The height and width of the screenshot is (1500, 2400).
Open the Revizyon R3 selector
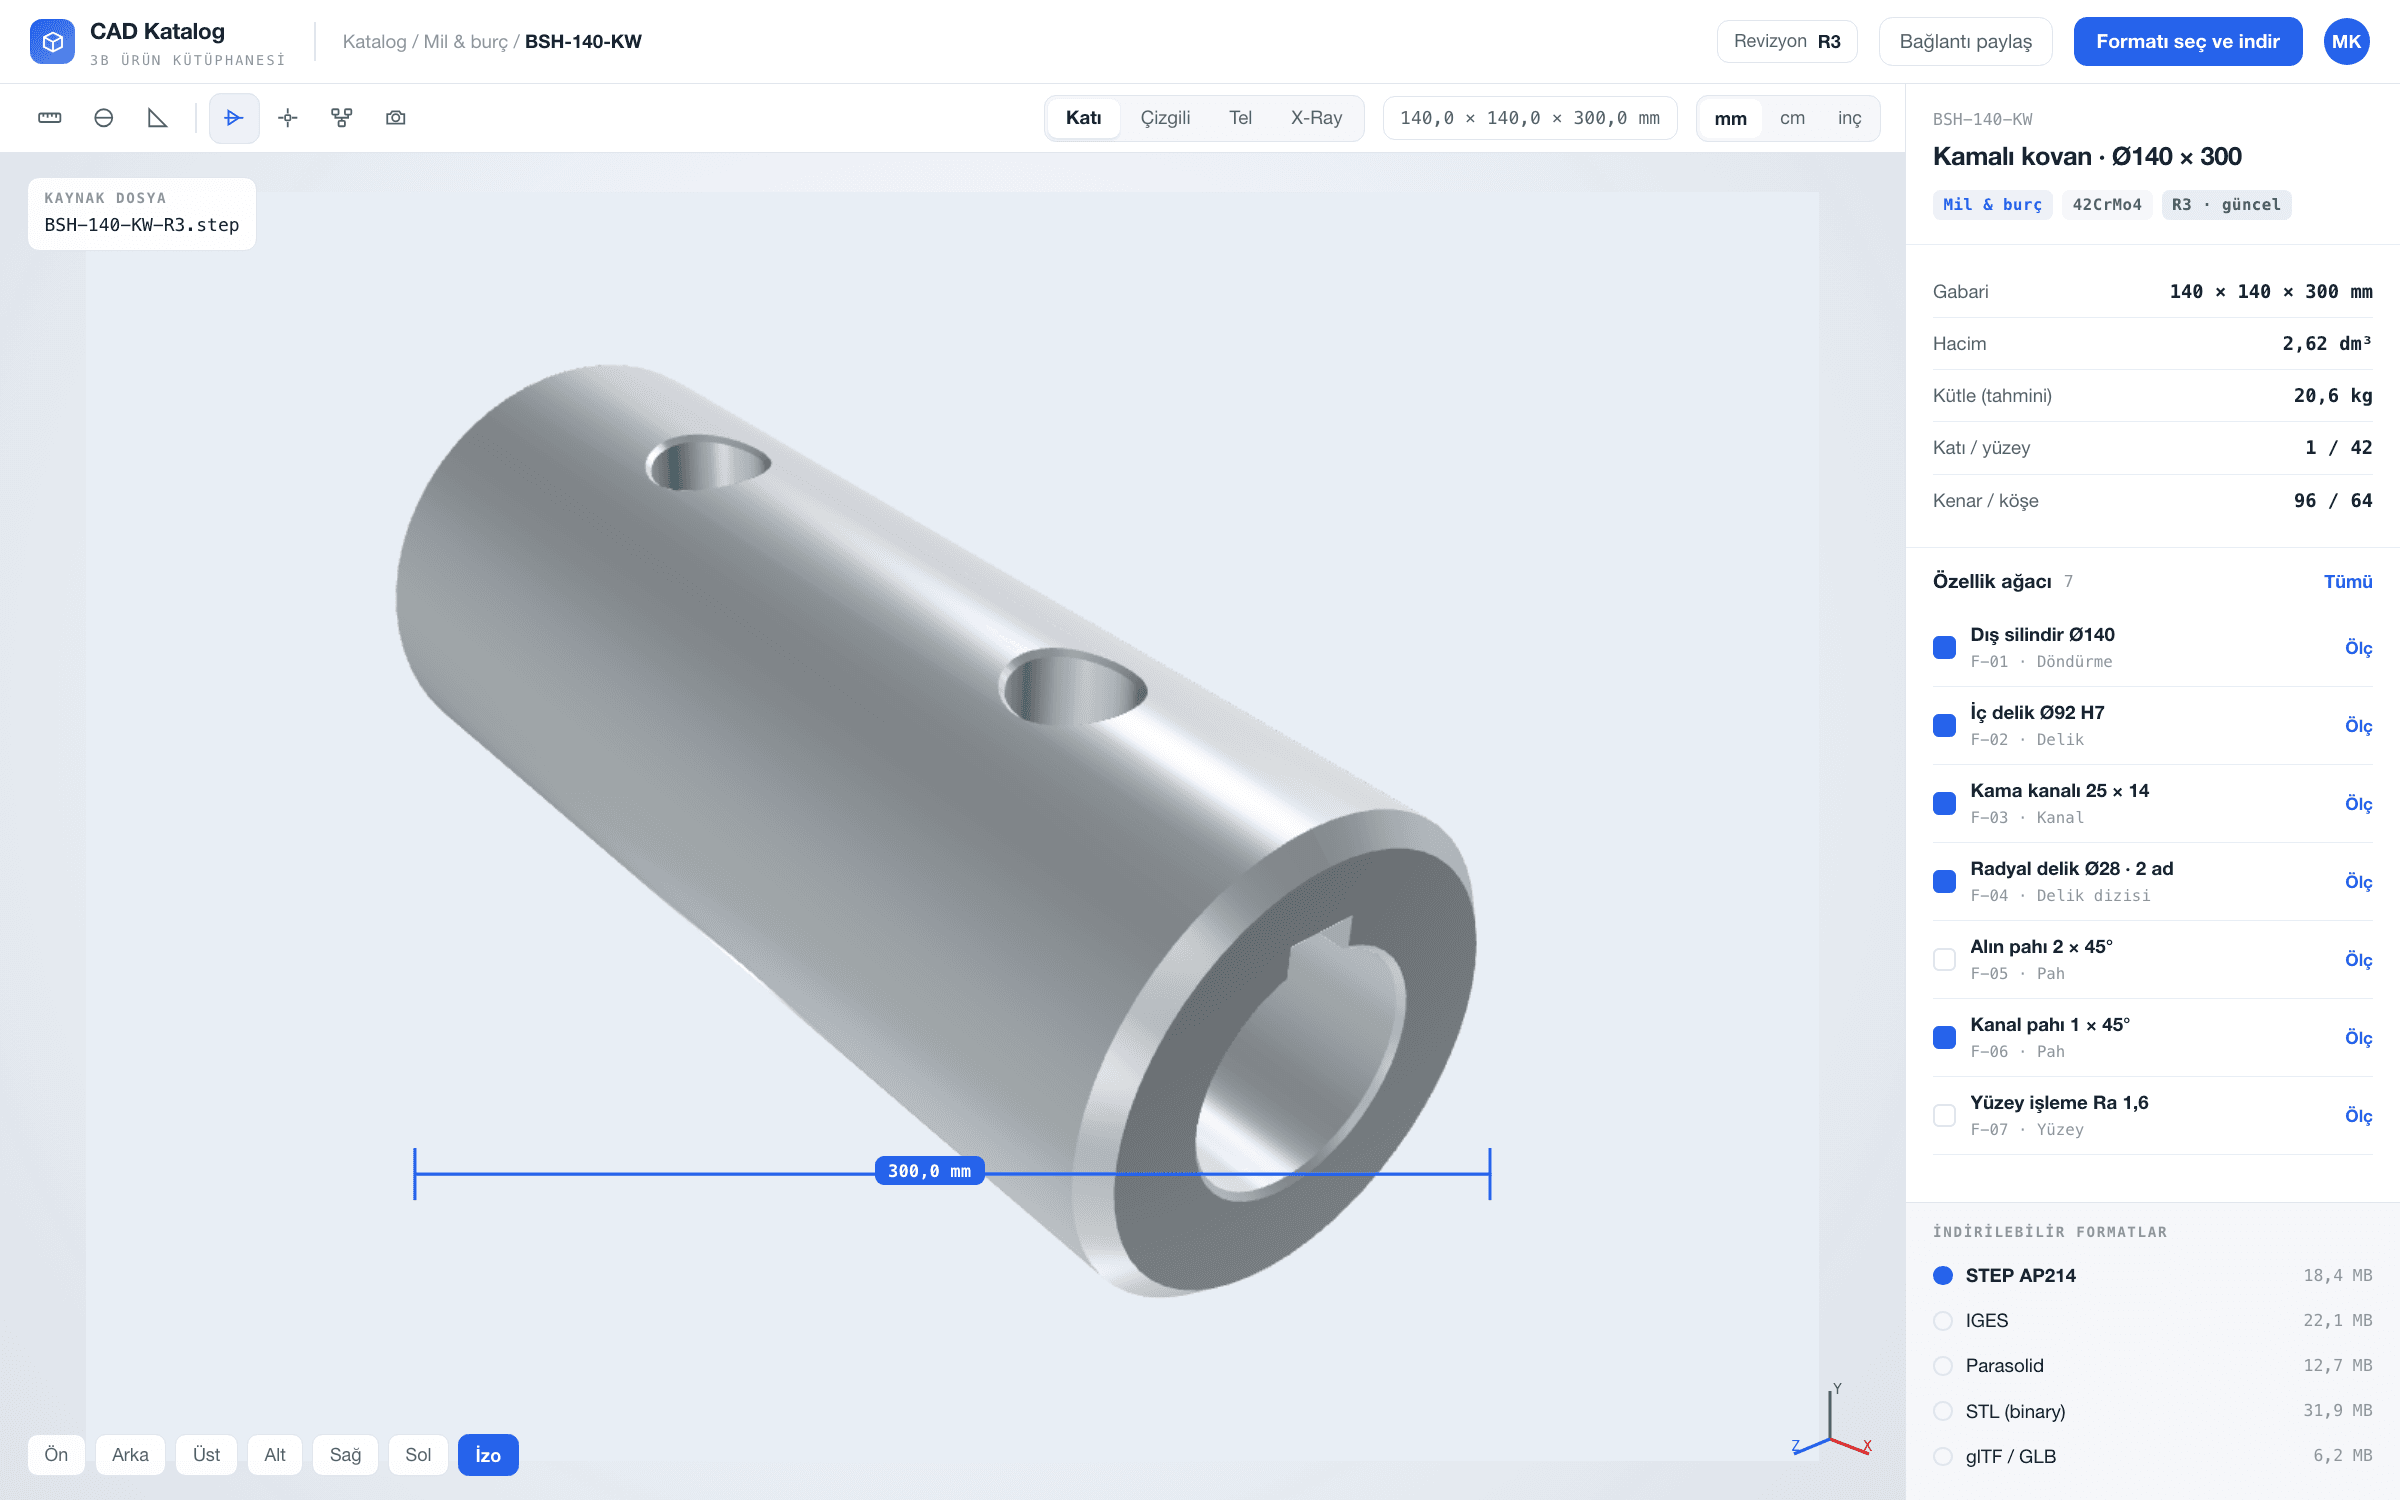[x=1787, y=41]
